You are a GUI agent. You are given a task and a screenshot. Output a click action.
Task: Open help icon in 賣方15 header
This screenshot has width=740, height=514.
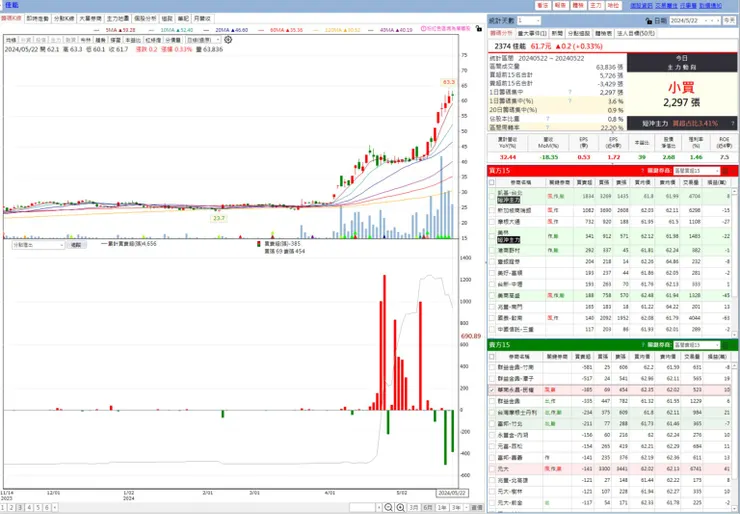click(x=642, y=345)
